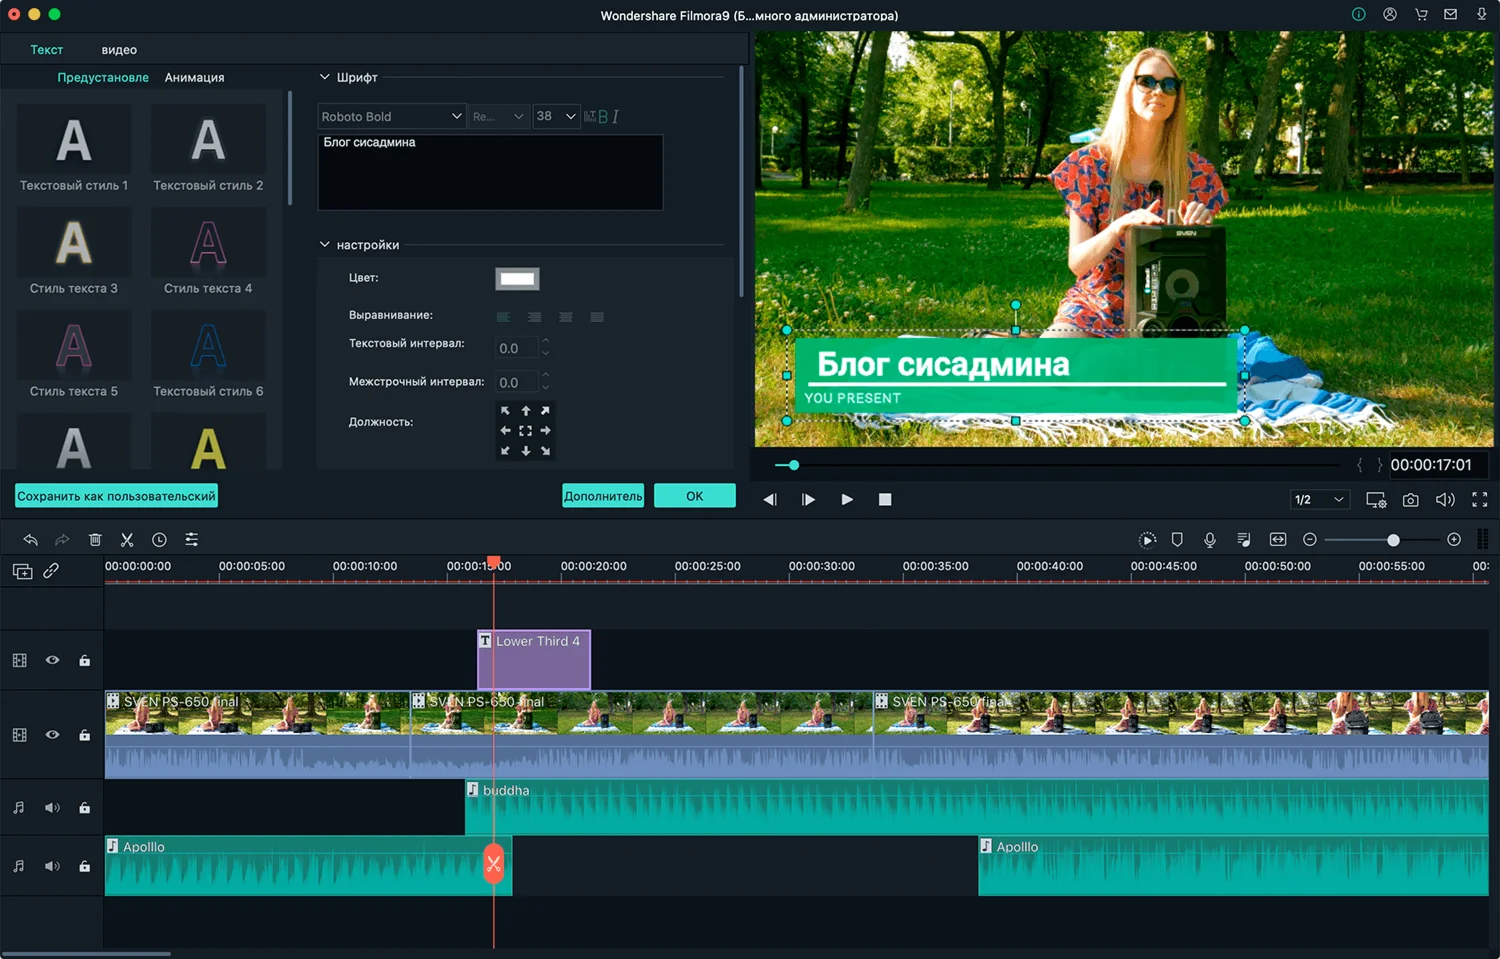1500x959 pixels.
Task: Lock the Apolllo audio track
Action: [x=85, y=866]
